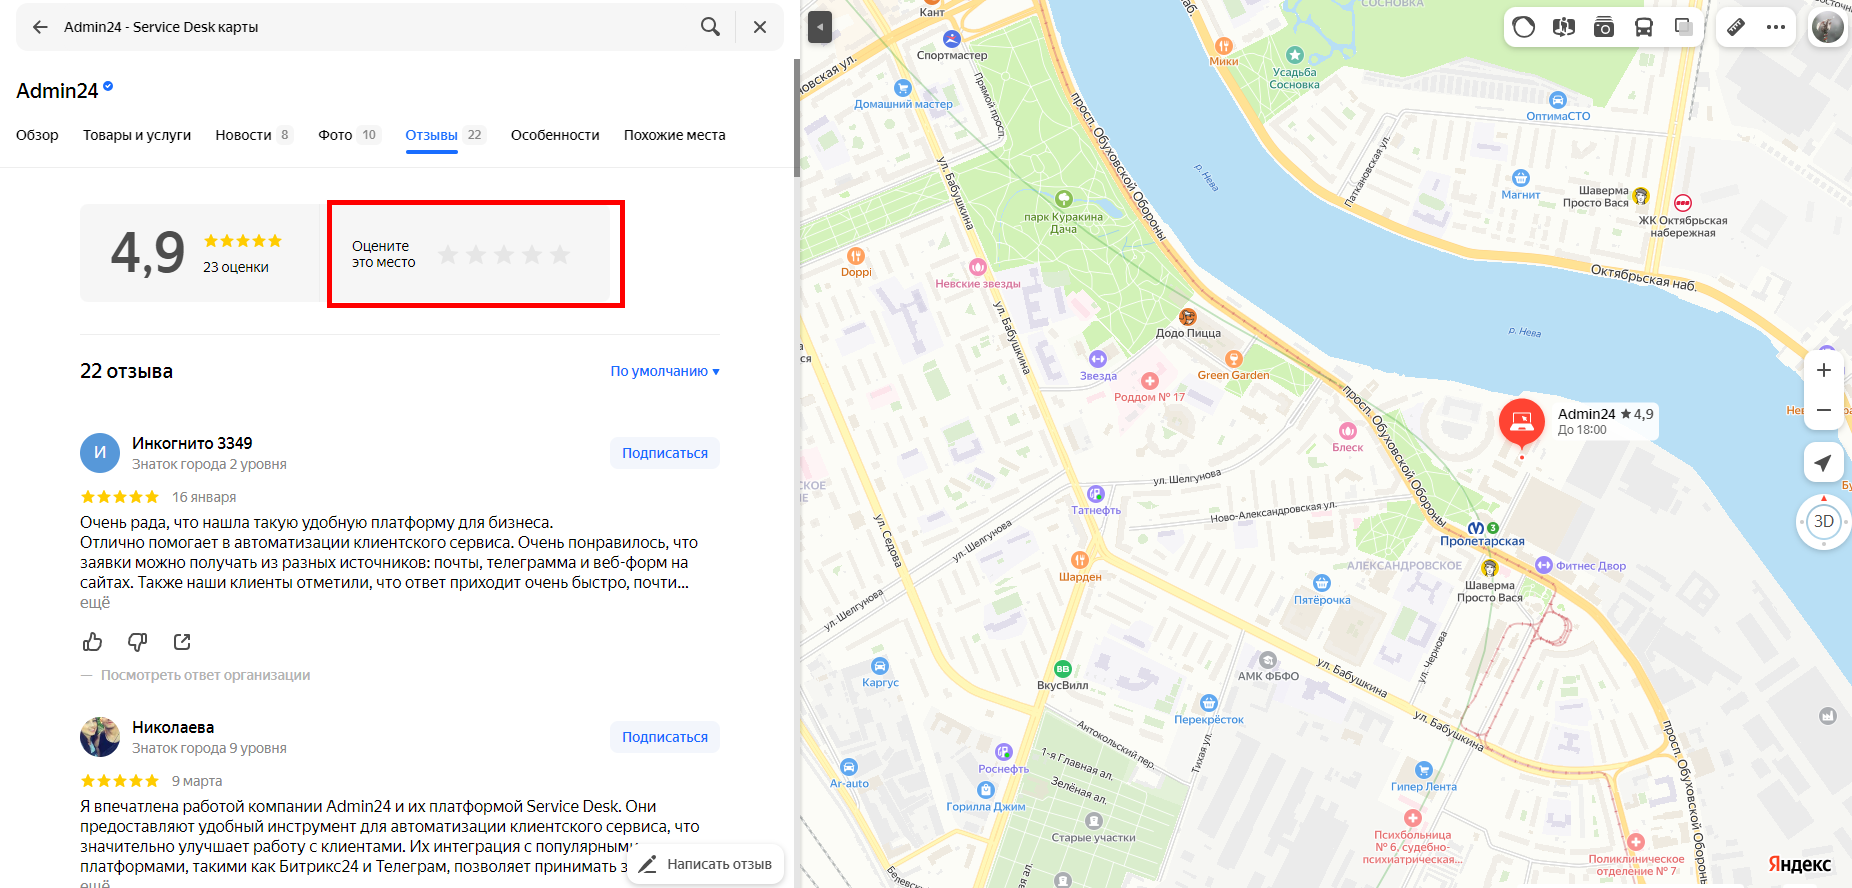This screenshot has height=888, width=1852.
Task: Rate this place with three stars
Action: tap(504, 255)
